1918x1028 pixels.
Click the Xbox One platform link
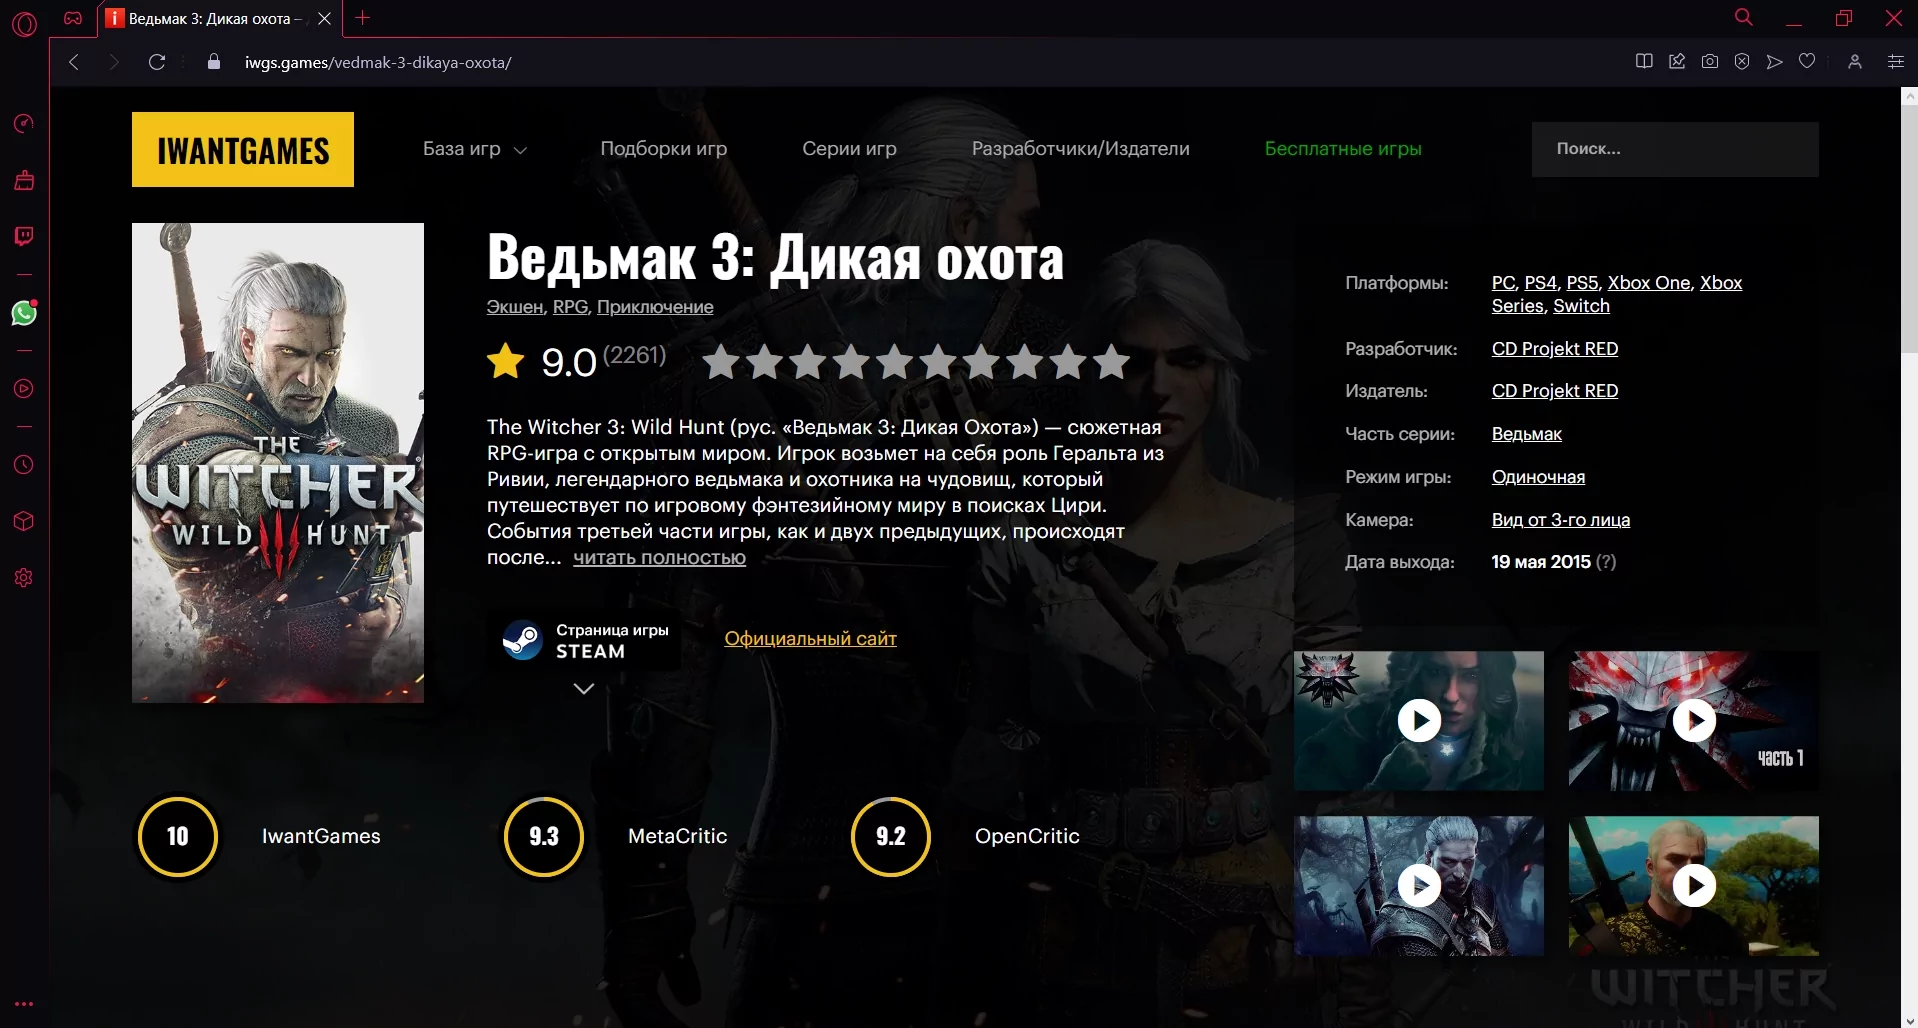click(1649, 283)
